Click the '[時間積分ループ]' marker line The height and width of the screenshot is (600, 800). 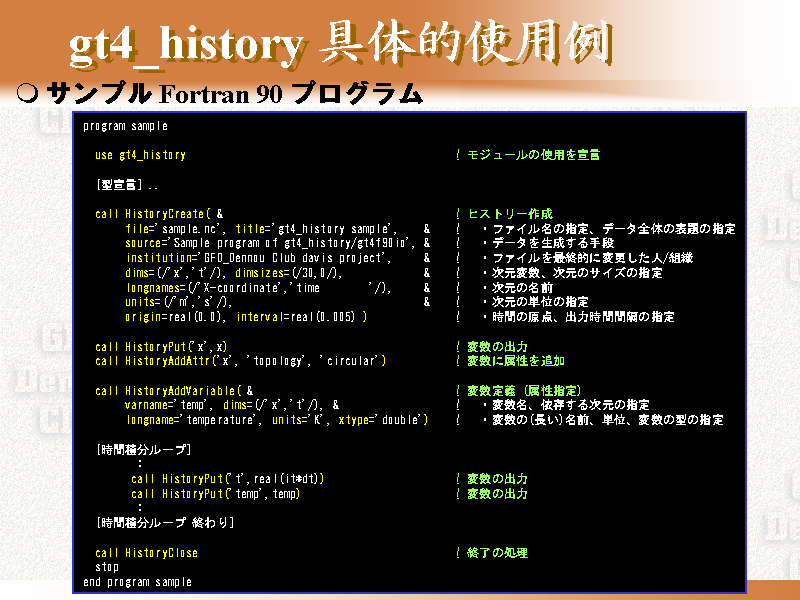(143, 449)
